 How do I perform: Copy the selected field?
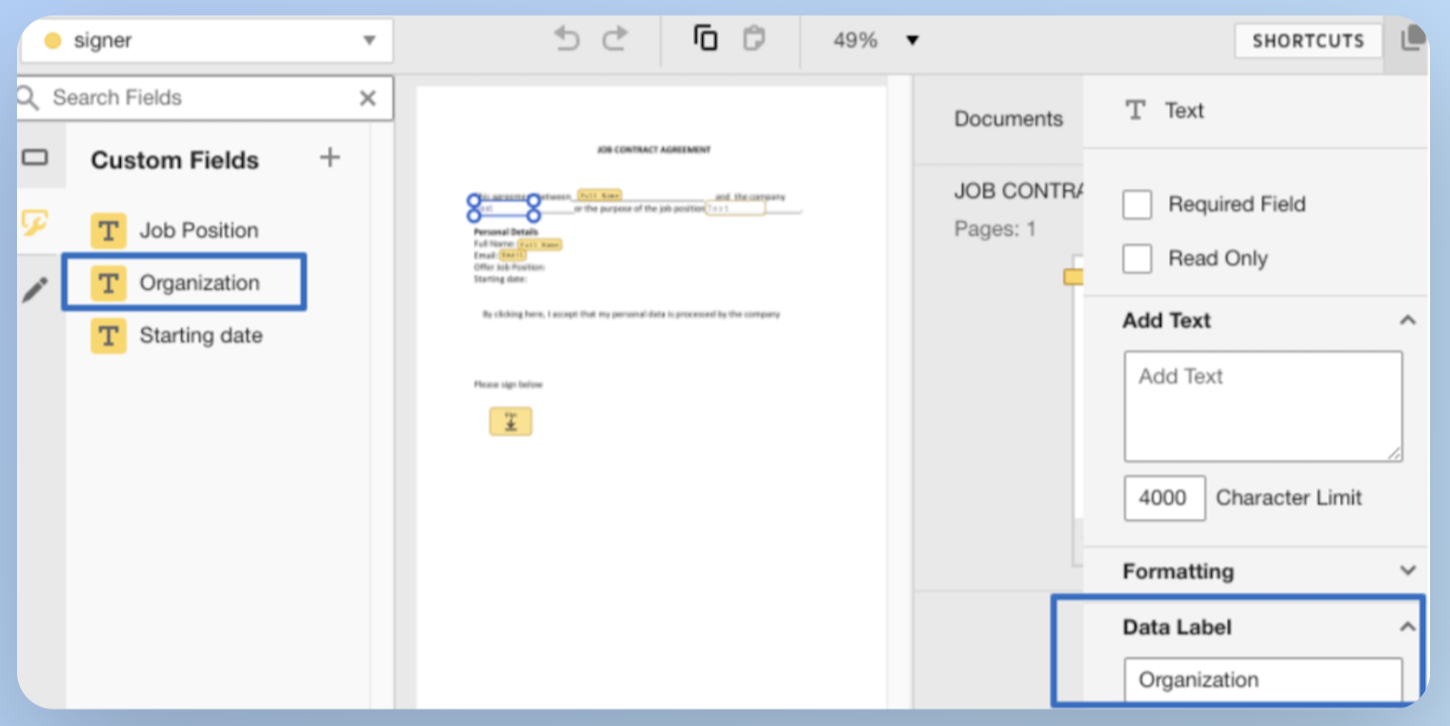point(706,39)
